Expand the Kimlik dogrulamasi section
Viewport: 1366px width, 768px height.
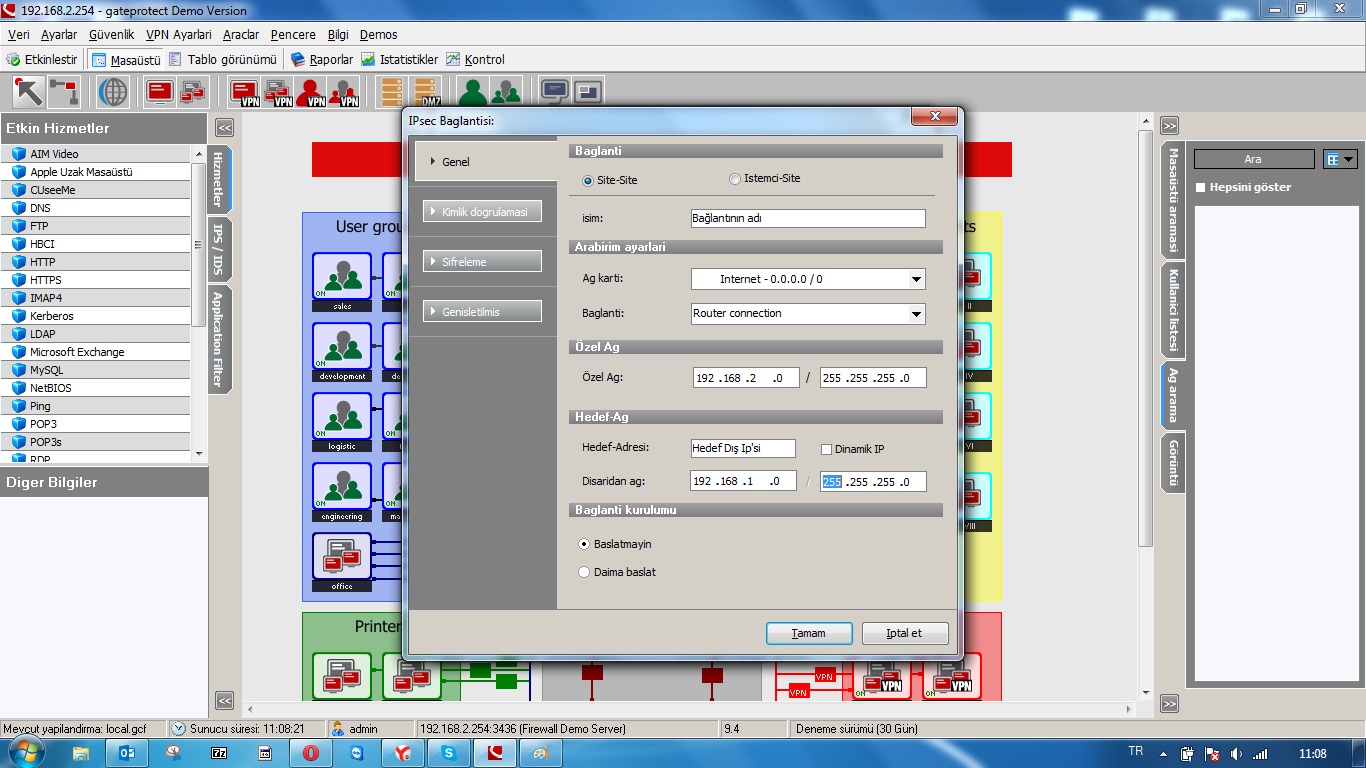pyautogui.click(x=483, y=212)
